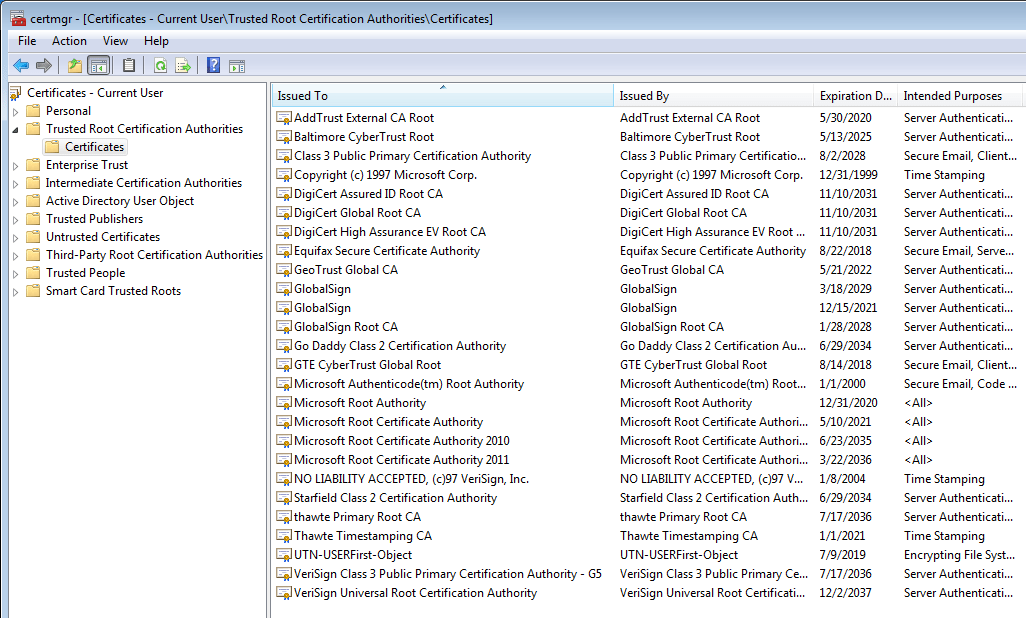Click the Refresh icon on the toolbar
Viewport: 1026px width, 618px height.
pos(159,63)
